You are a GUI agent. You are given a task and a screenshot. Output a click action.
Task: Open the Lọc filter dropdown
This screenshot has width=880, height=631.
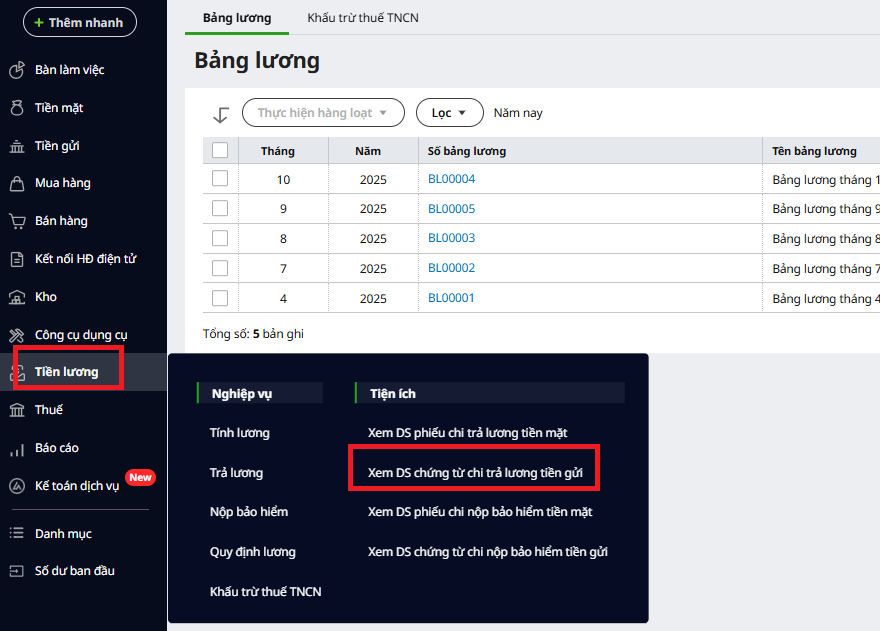click(449, 113)
